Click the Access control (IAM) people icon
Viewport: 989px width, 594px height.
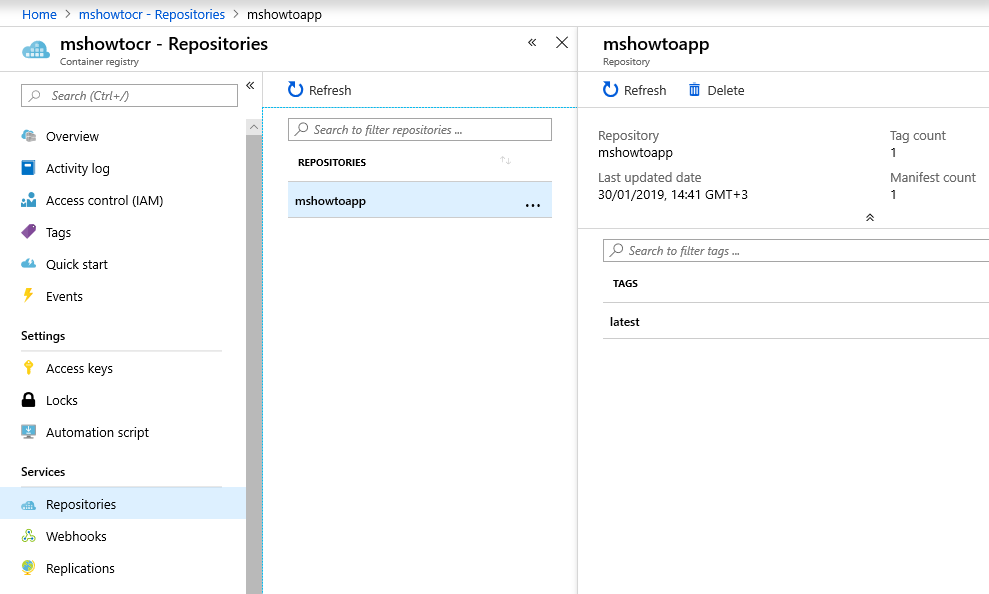[28, 200]
